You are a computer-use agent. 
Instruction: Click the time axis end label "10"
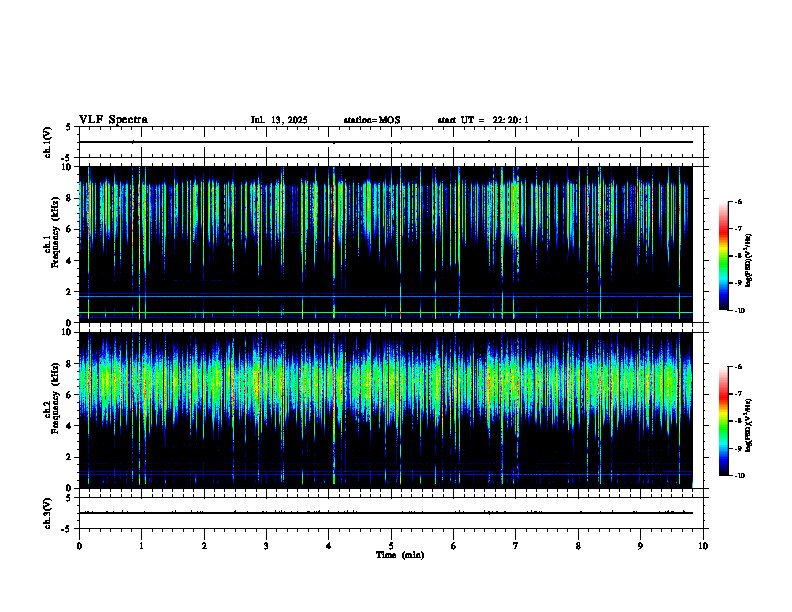(x=703, y=546)
